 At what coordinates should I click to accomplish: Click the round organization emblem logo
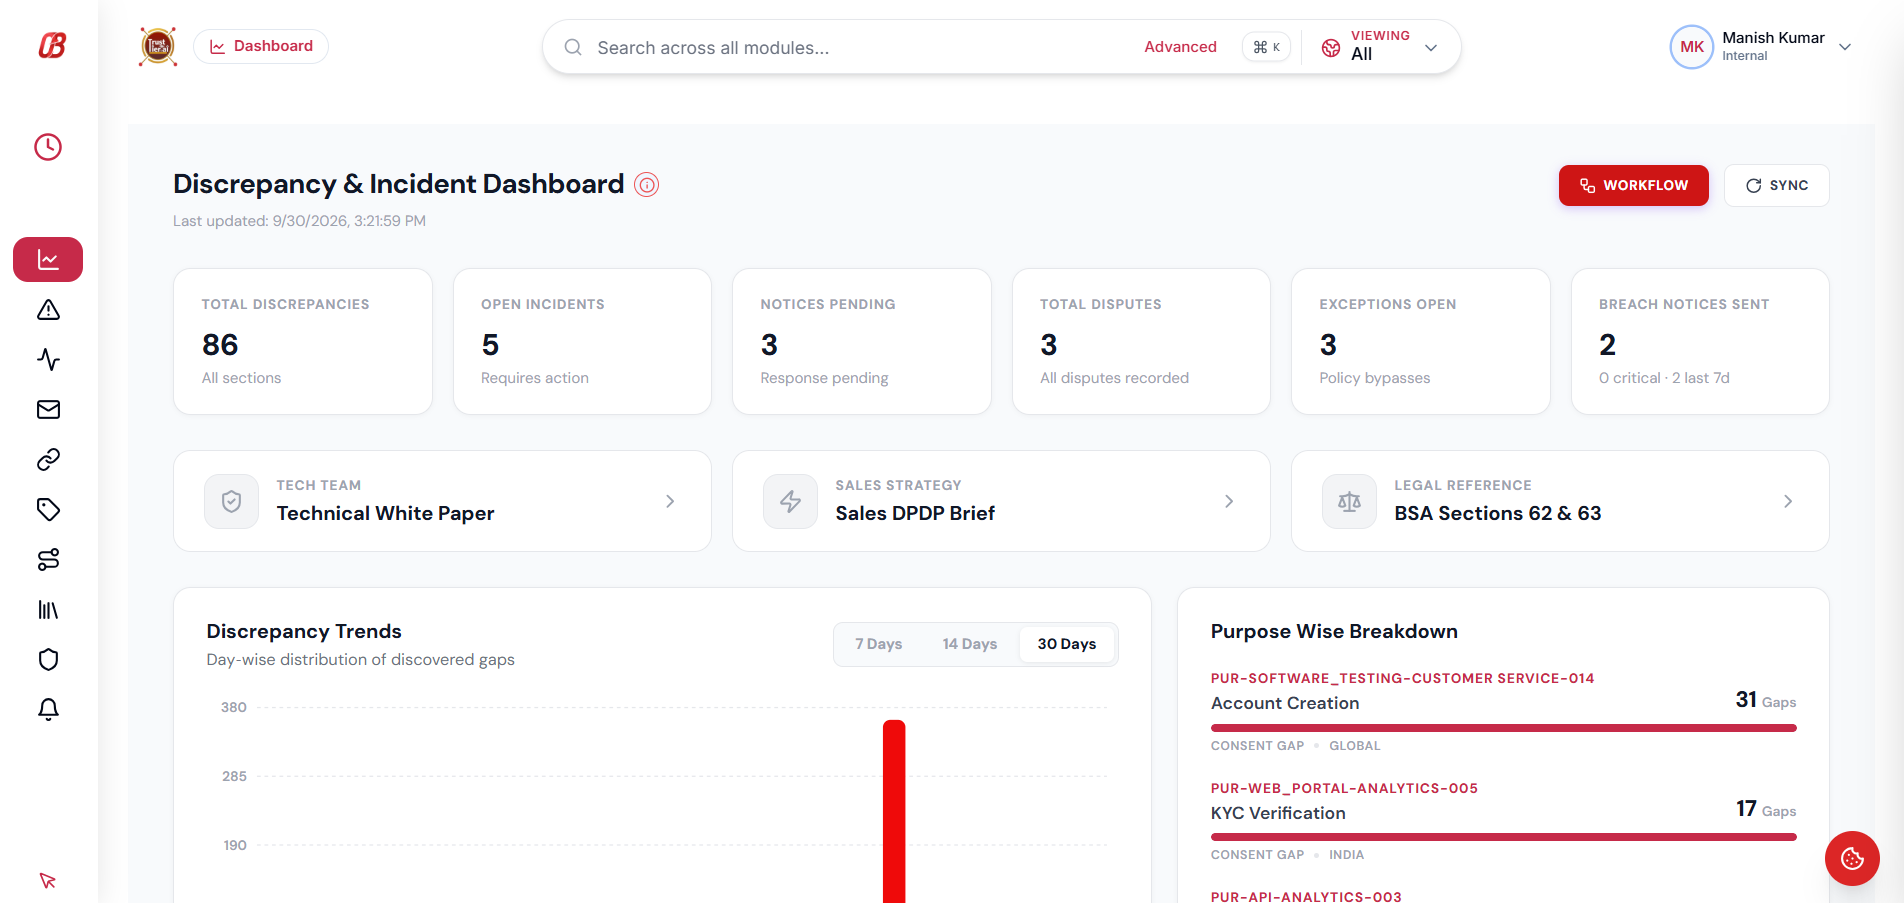coord(158,47)
